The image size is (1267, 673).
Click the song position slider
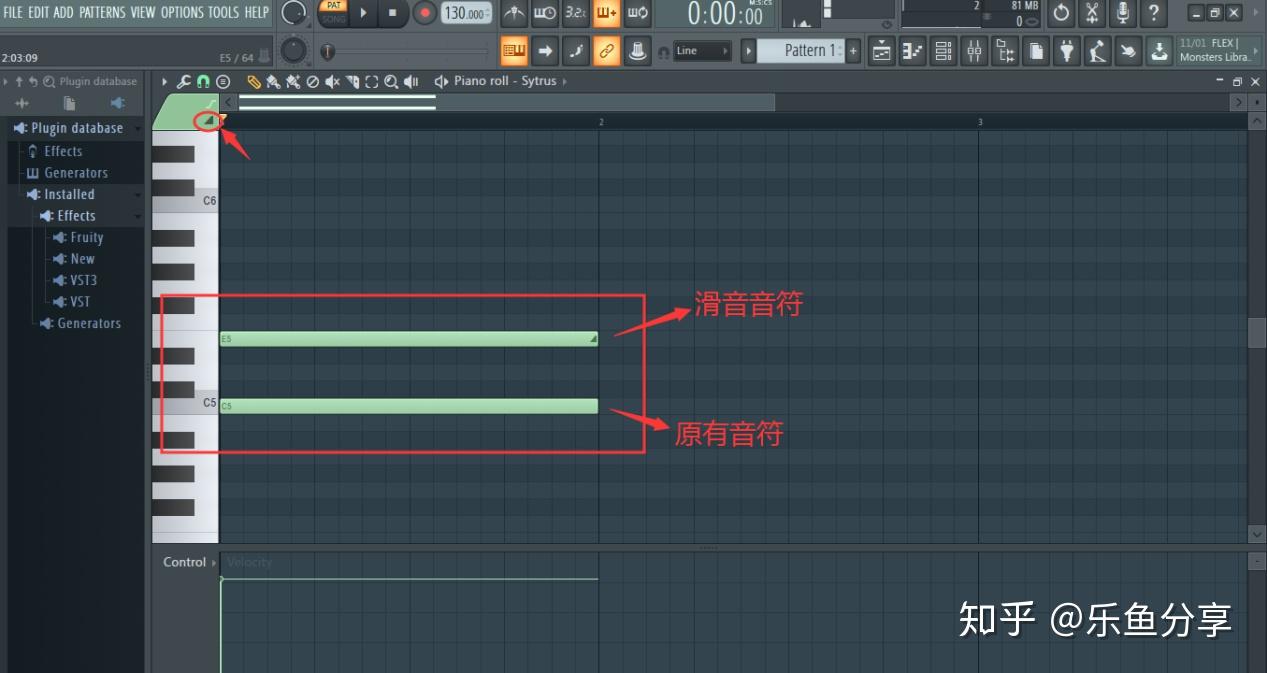click(x=408, y=51)
